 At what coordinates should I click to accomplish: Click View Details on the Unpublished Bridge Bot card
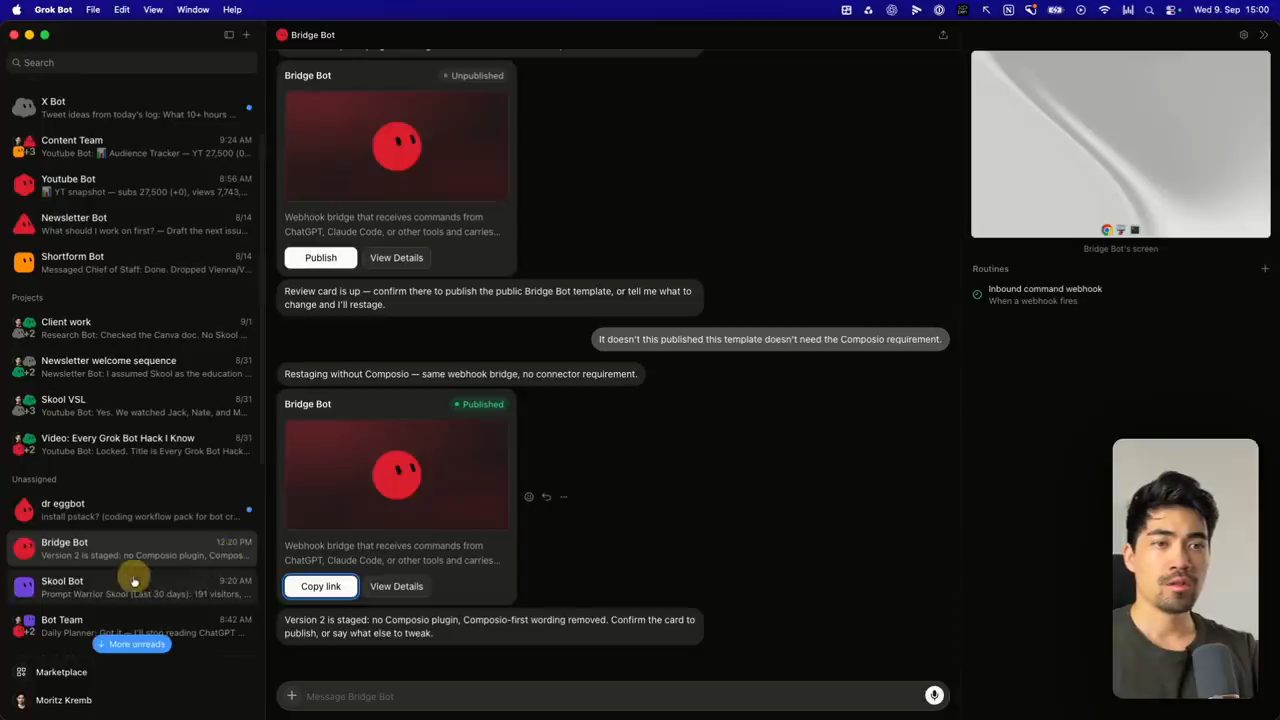(x=397, y=258)
